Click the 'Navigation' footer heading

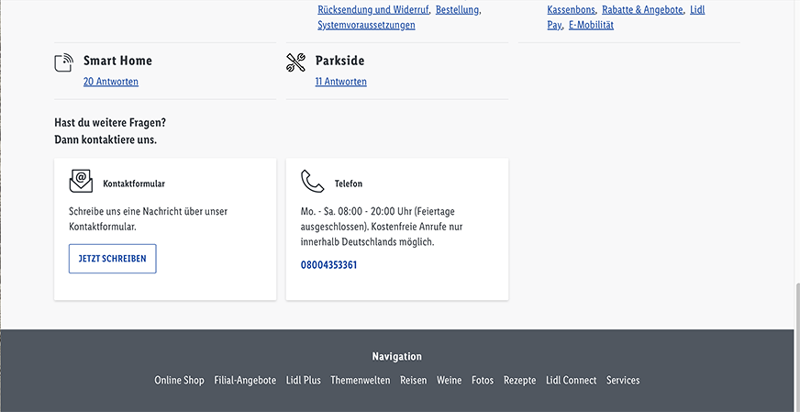(397, 356)
